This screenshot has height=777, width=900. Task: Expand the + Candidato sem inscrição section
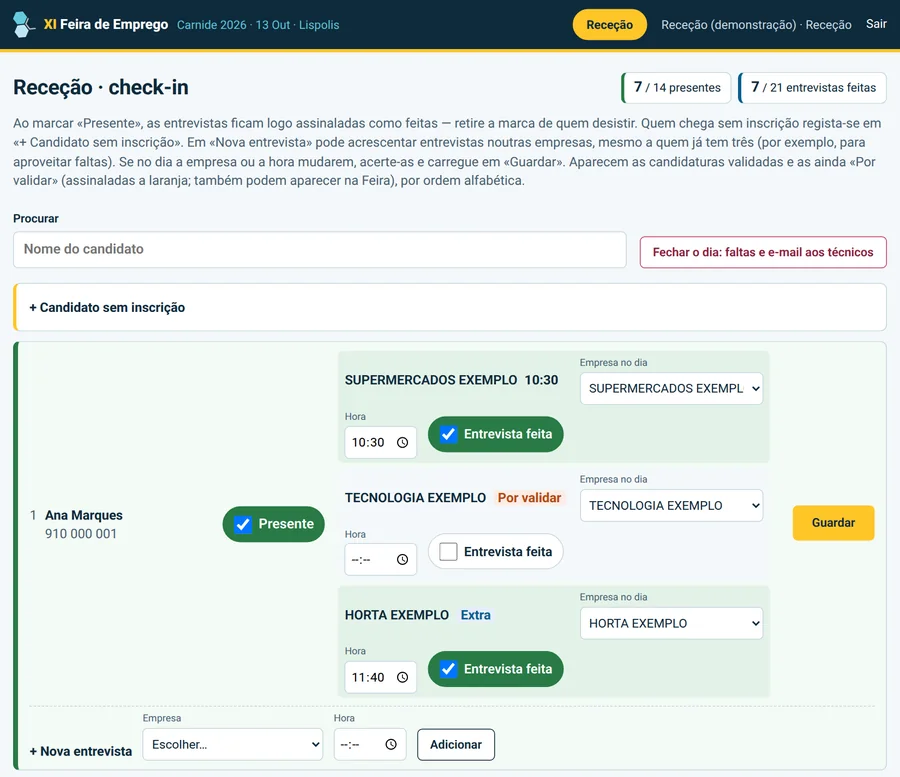coord(451,307)
